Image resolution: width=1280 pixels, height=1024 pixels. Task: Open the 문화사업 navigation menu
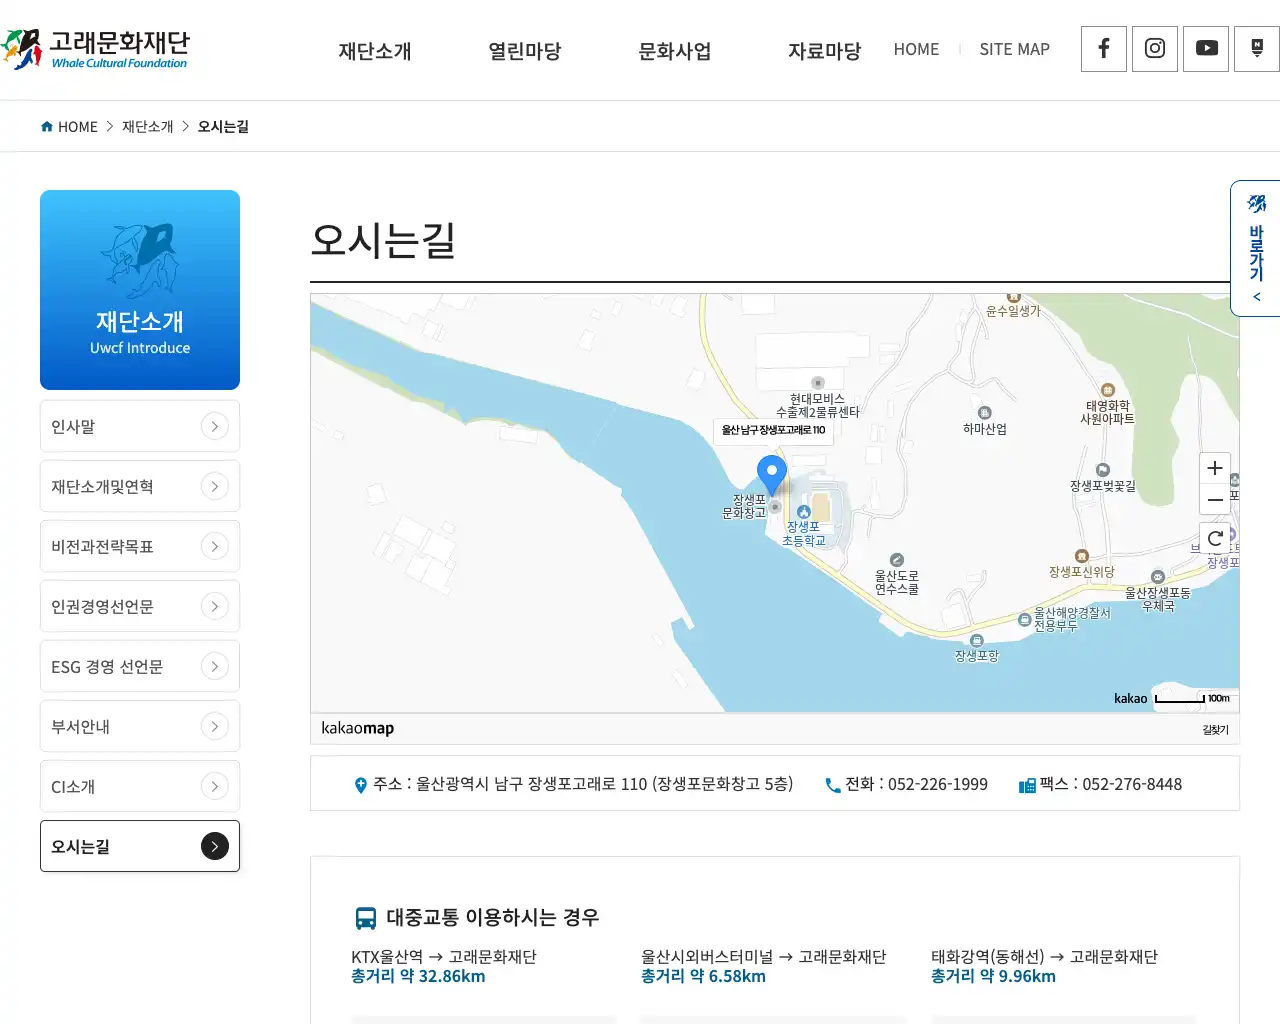tap(674, 51)
